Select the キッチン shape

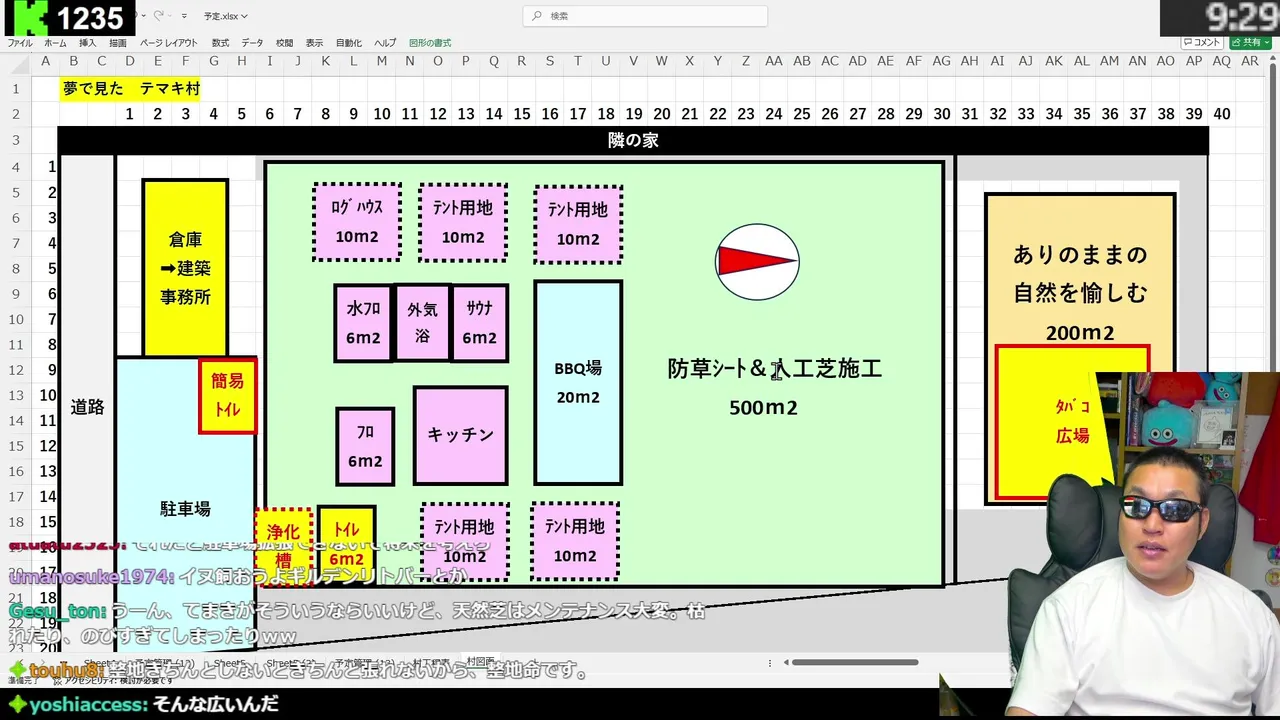(x=461, y=435)
